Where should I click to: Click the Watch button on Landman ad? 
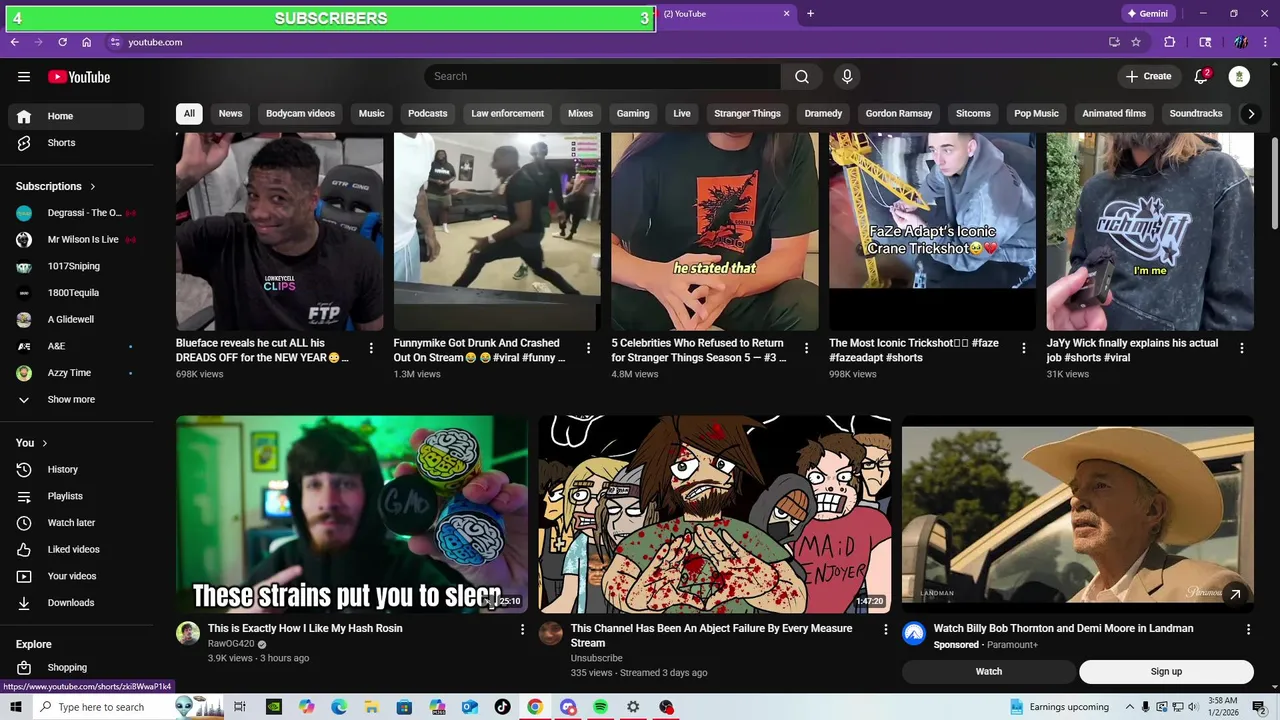point(988,671)
